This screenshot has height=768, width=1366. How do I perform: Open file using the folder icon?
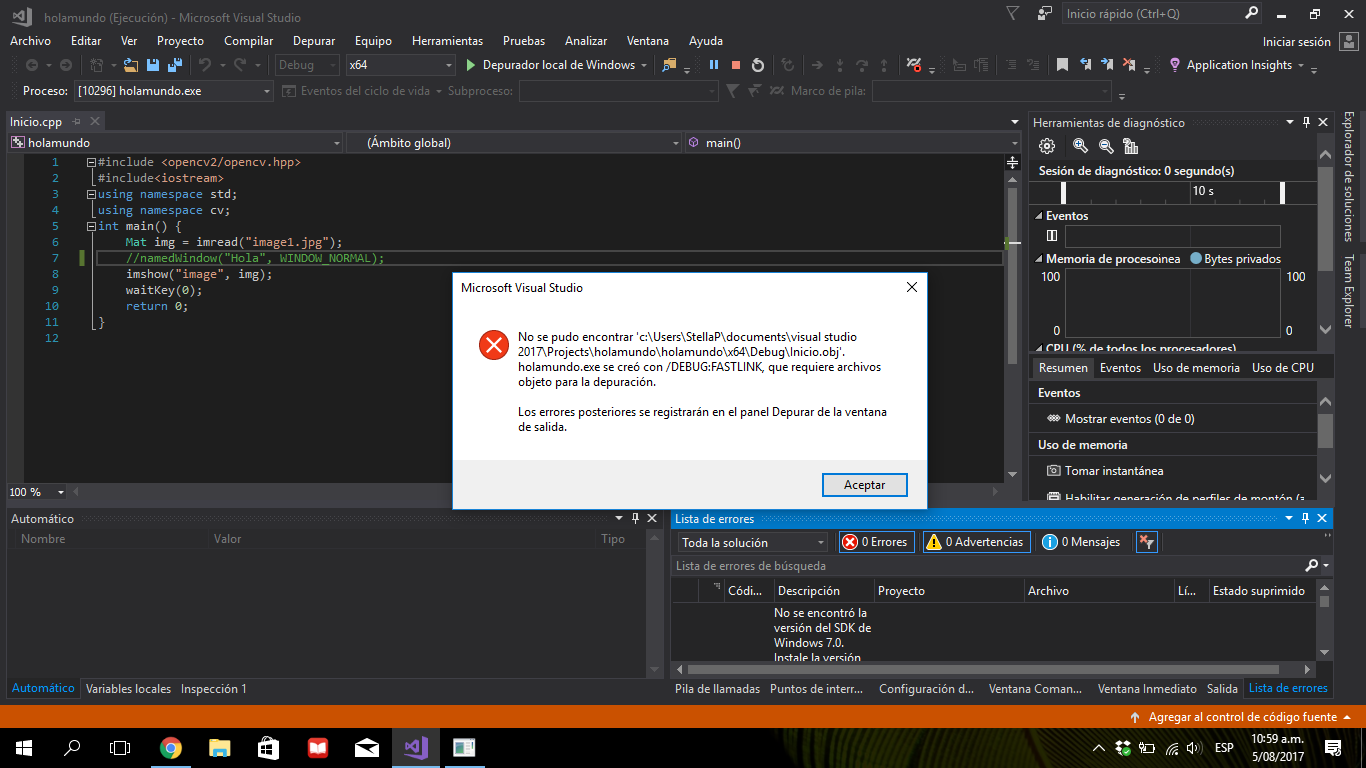coord(131,65)
